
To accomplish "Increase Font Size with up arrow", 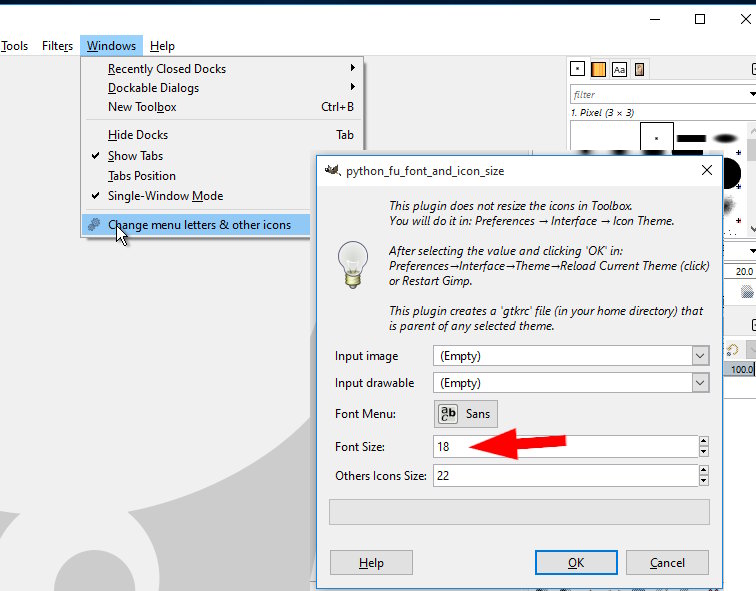I will click(703, 441).
